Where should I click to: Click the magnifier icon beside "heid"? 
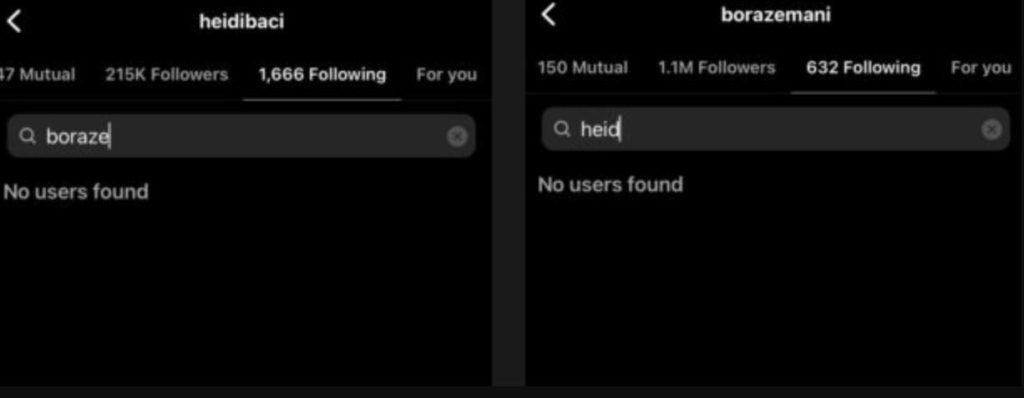[x=562, y=129]
